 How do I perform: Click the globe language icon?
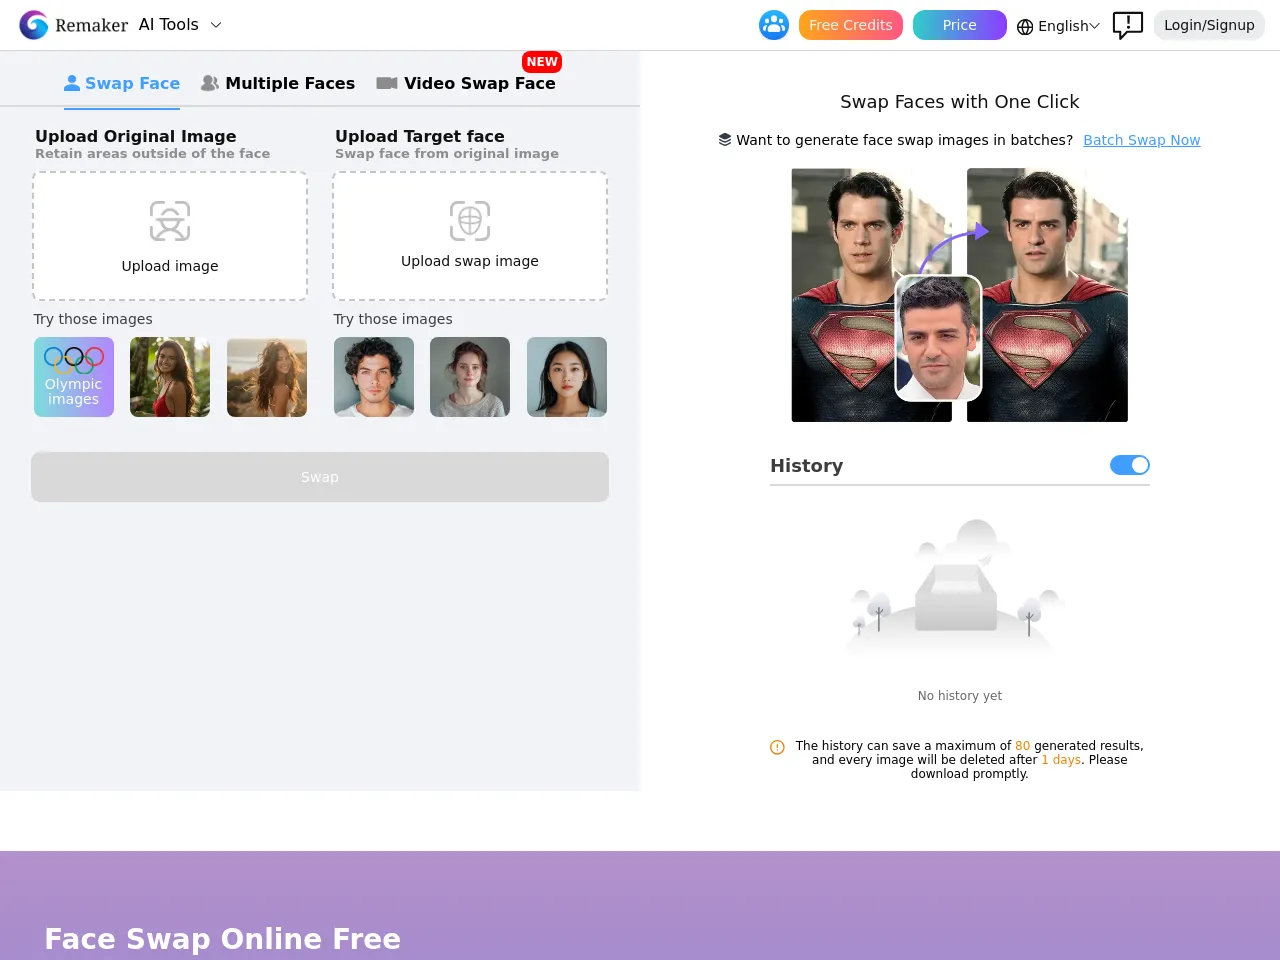click(x=1025, y=27)
